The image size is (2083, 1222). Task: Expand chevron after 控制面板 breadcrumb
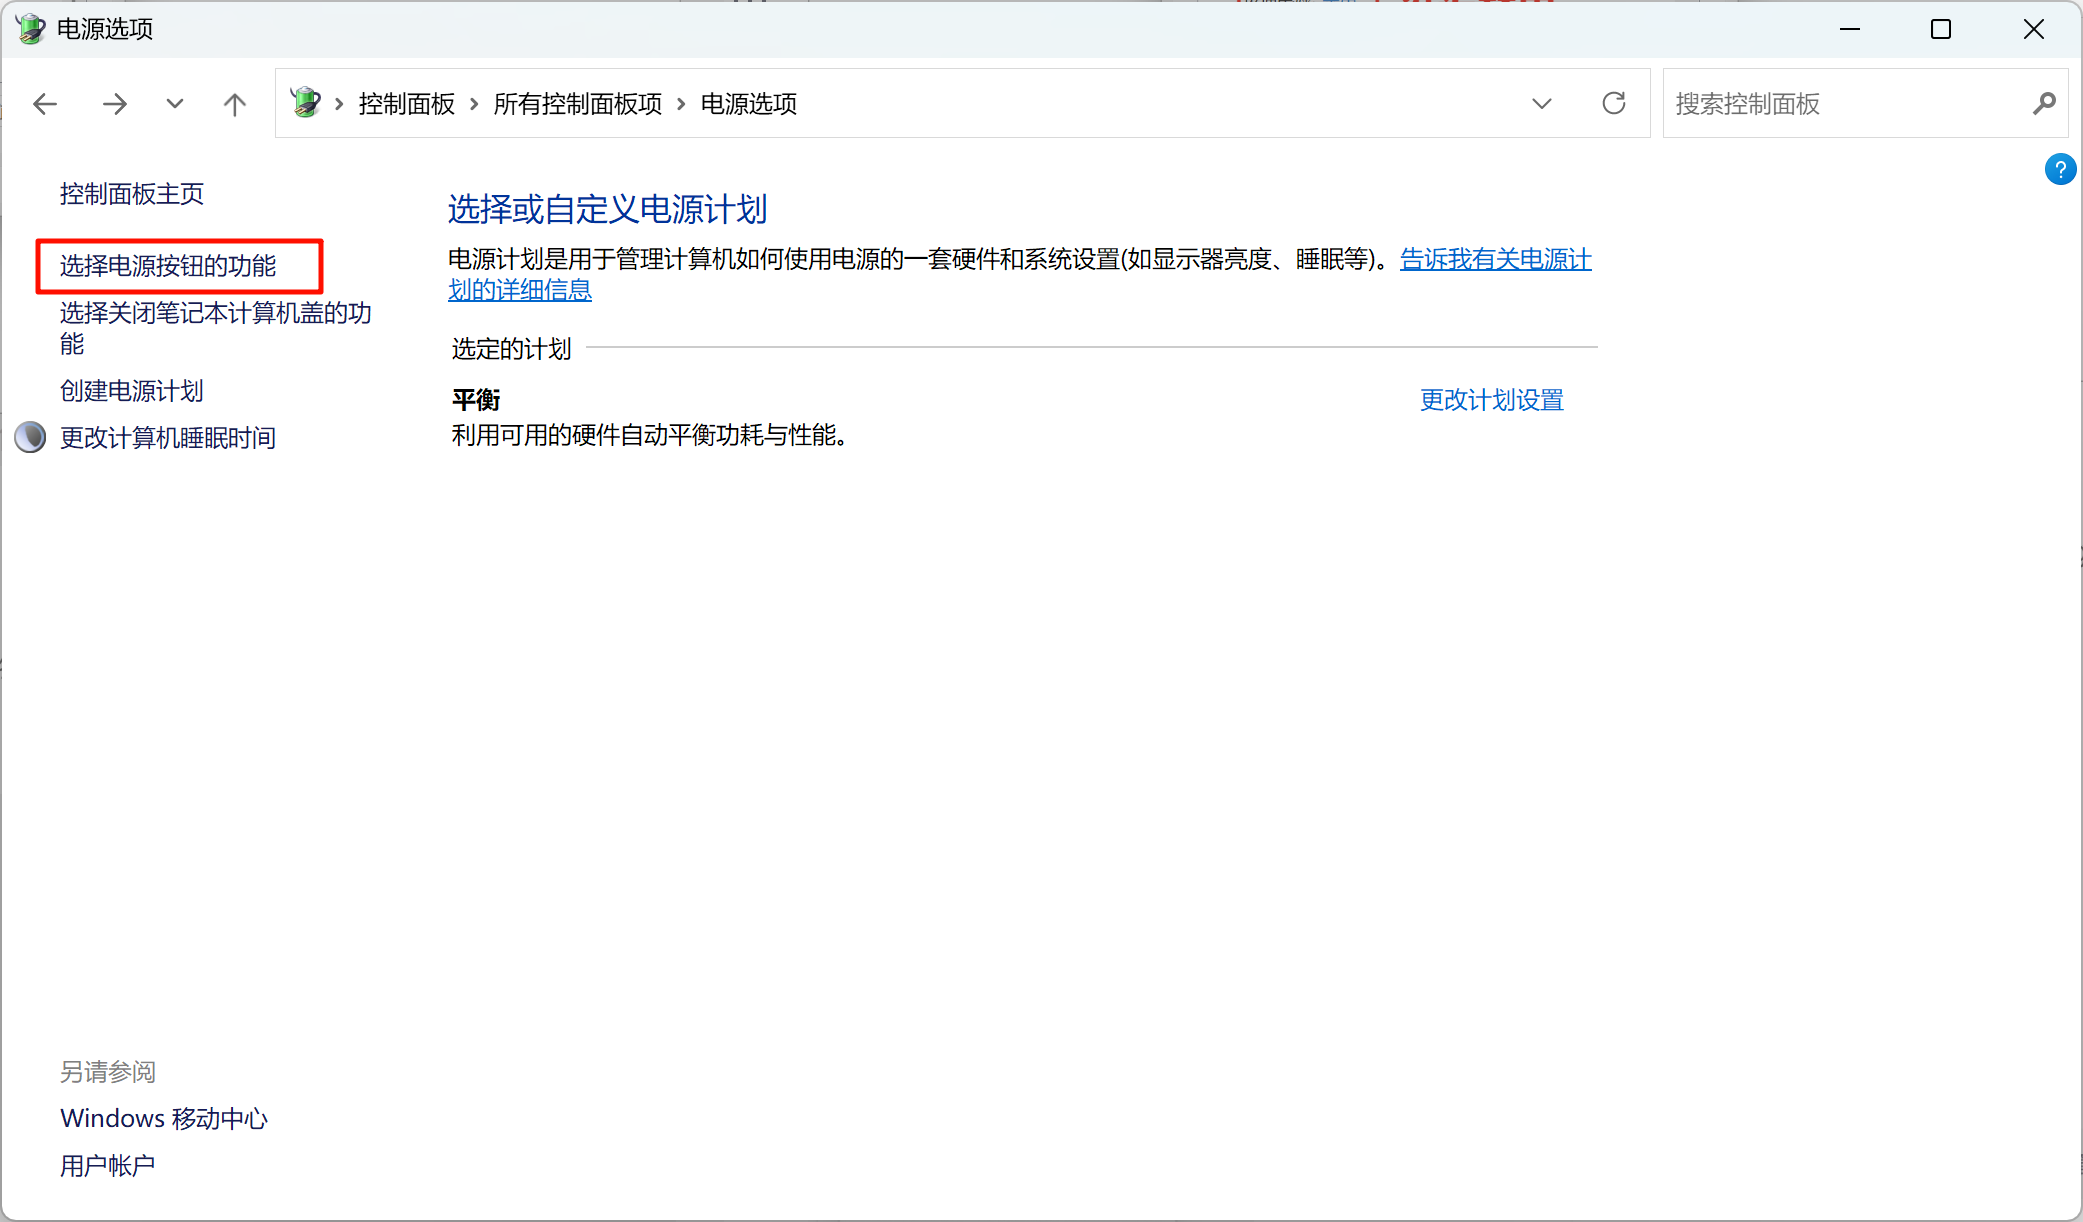pos(474,104)
